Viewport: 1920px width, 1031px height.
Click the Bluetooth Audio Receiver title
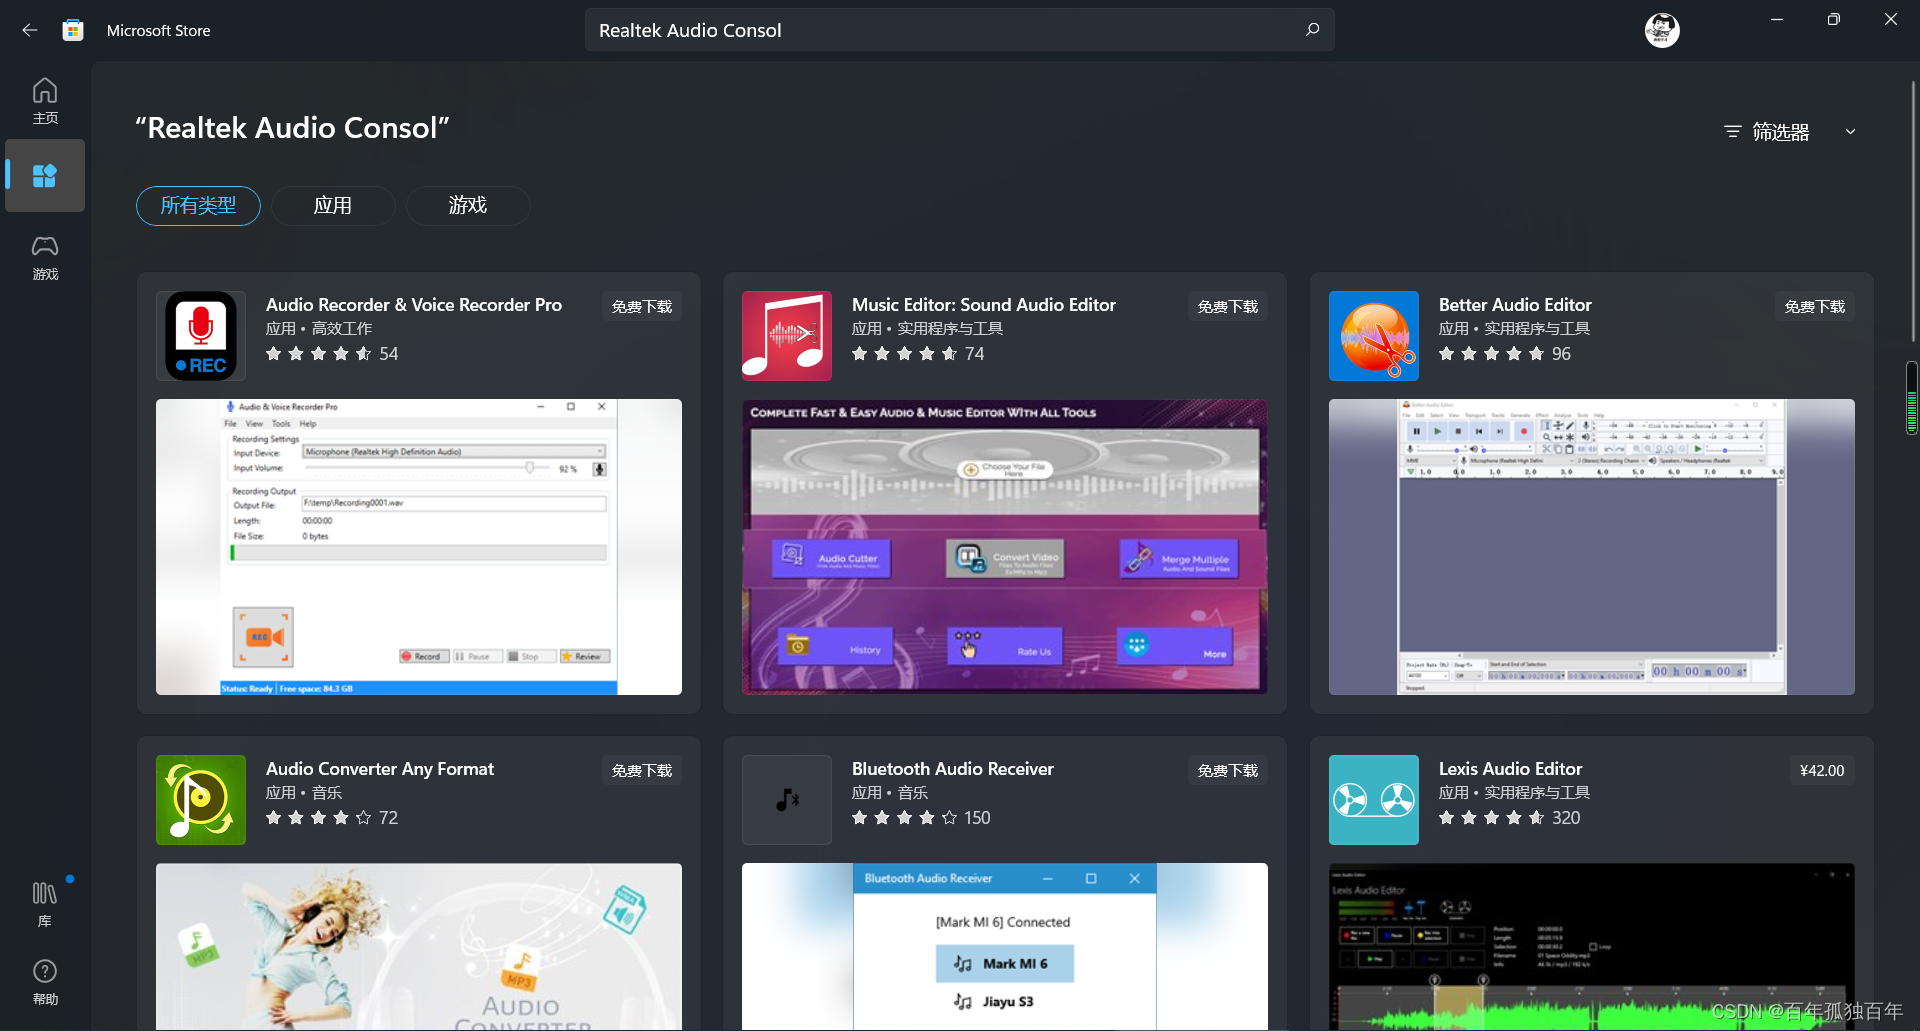point(953,769)
